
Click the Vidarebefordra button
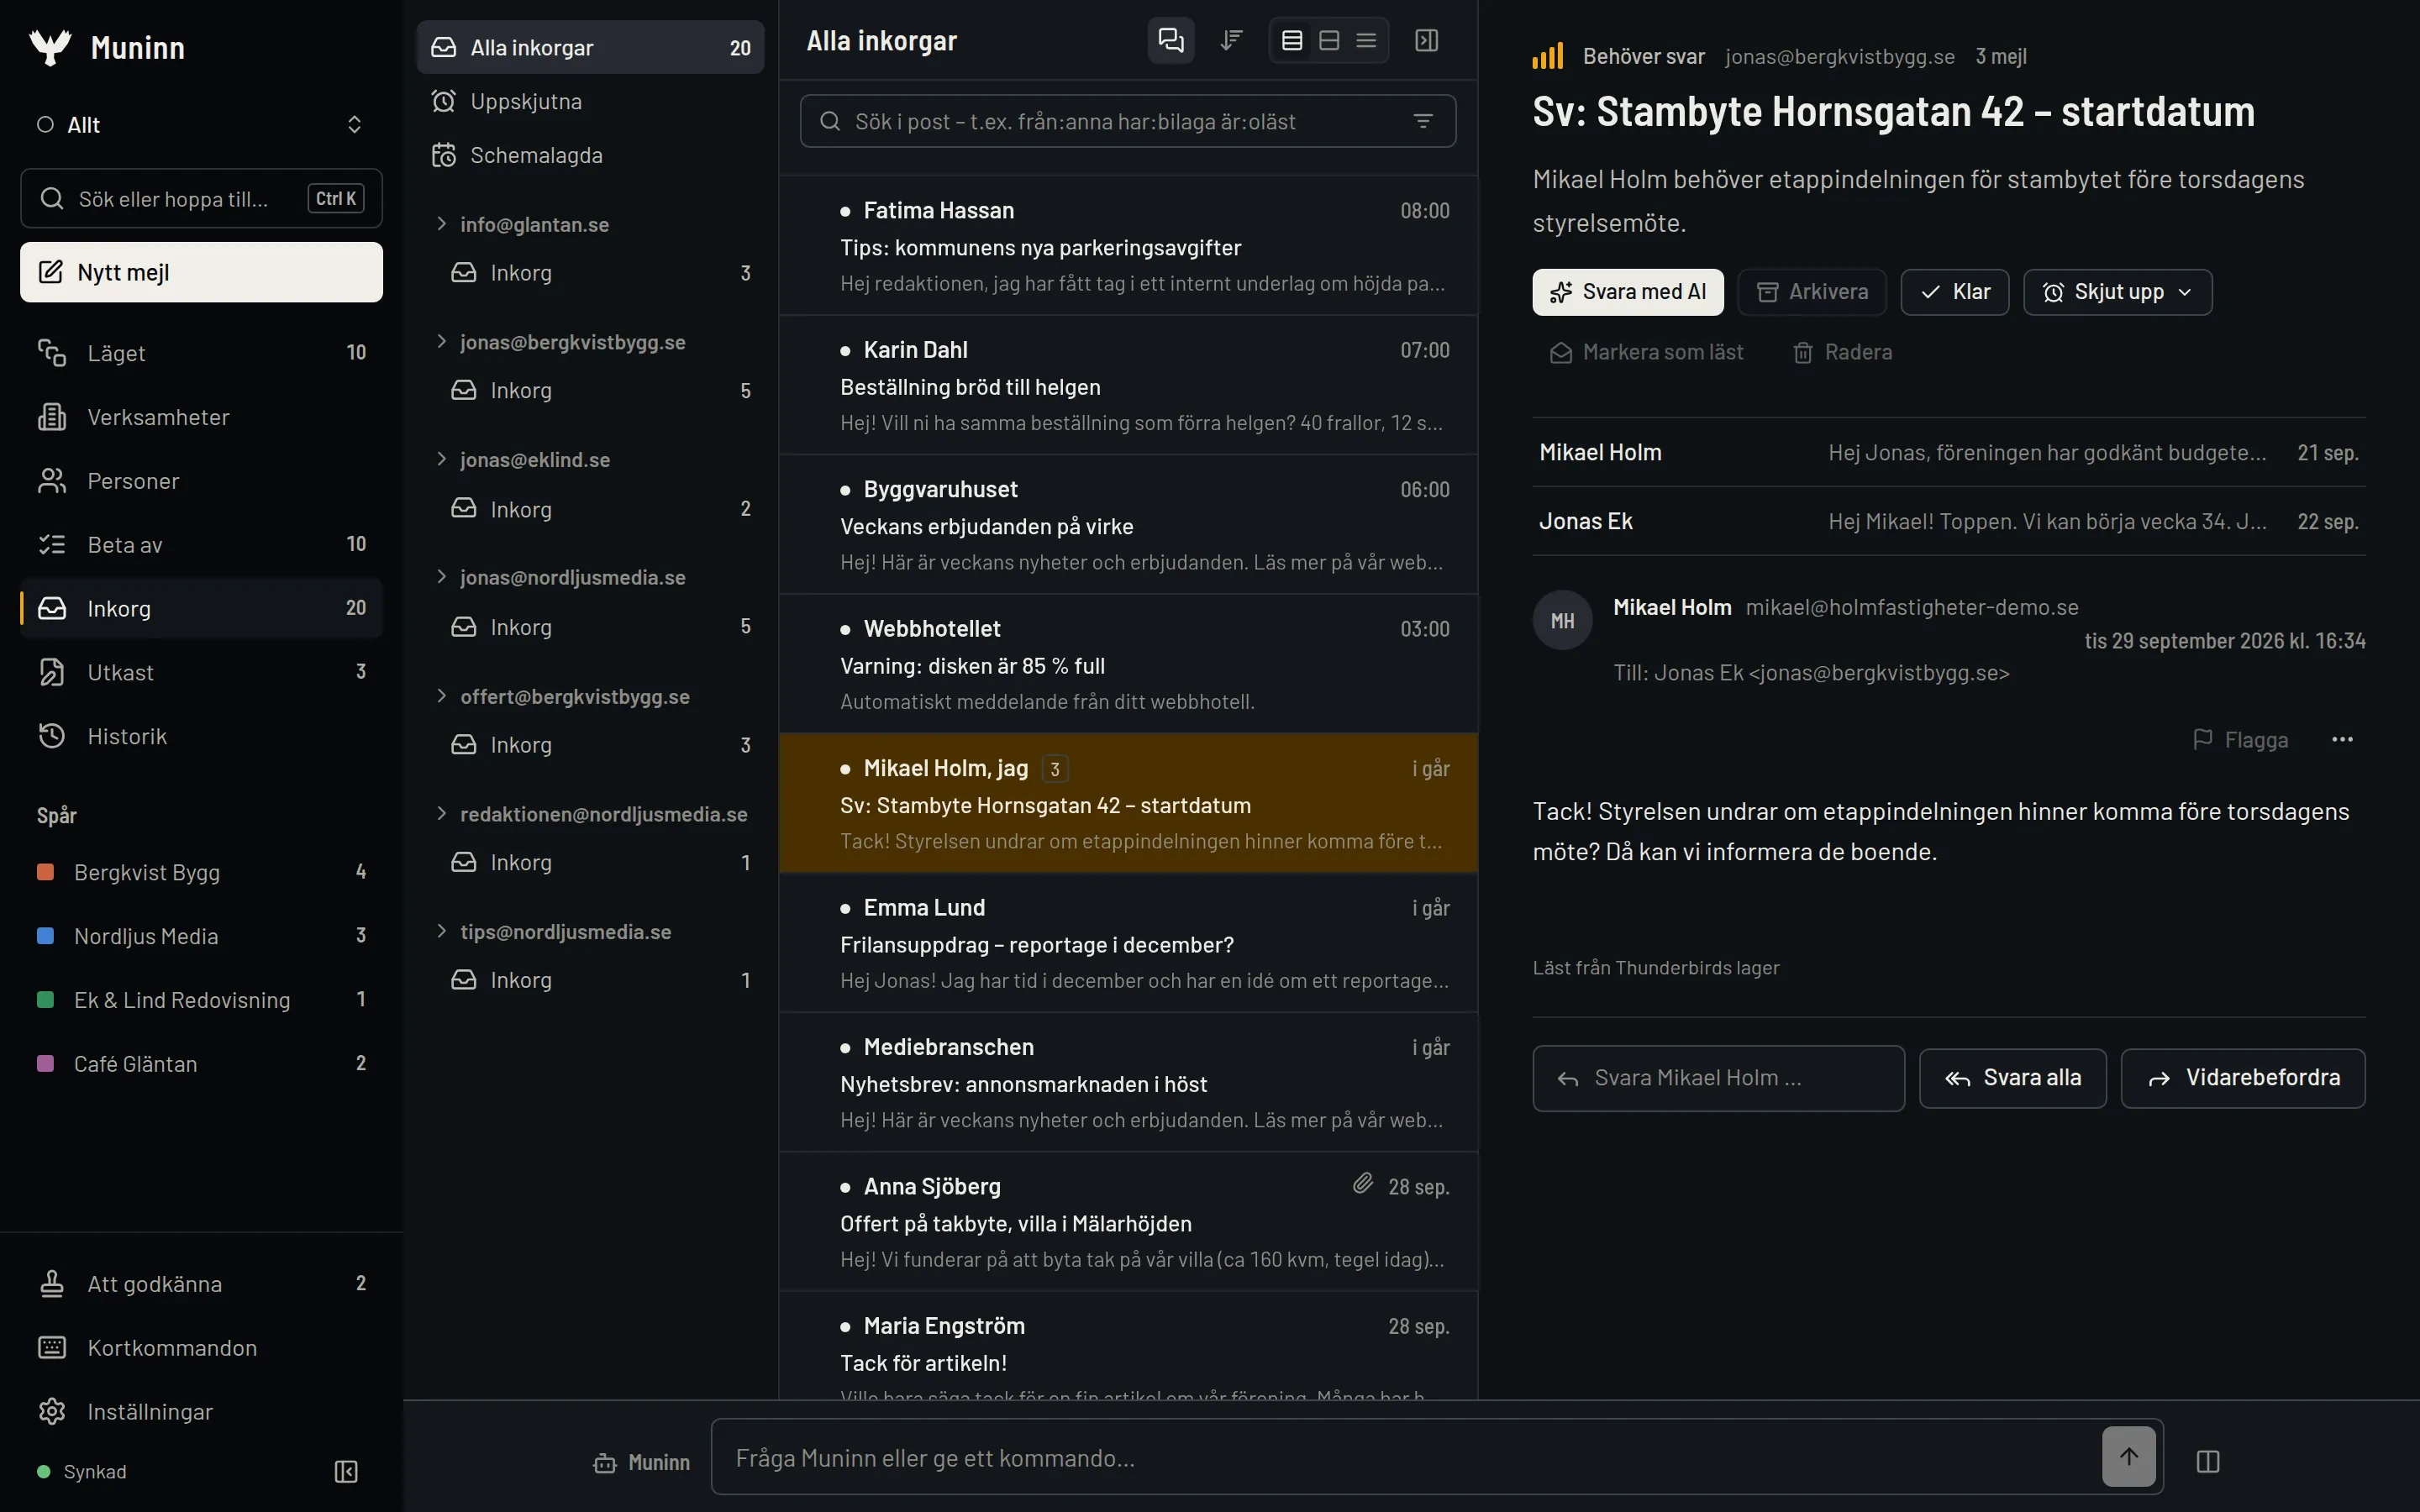point(2243,1078)
